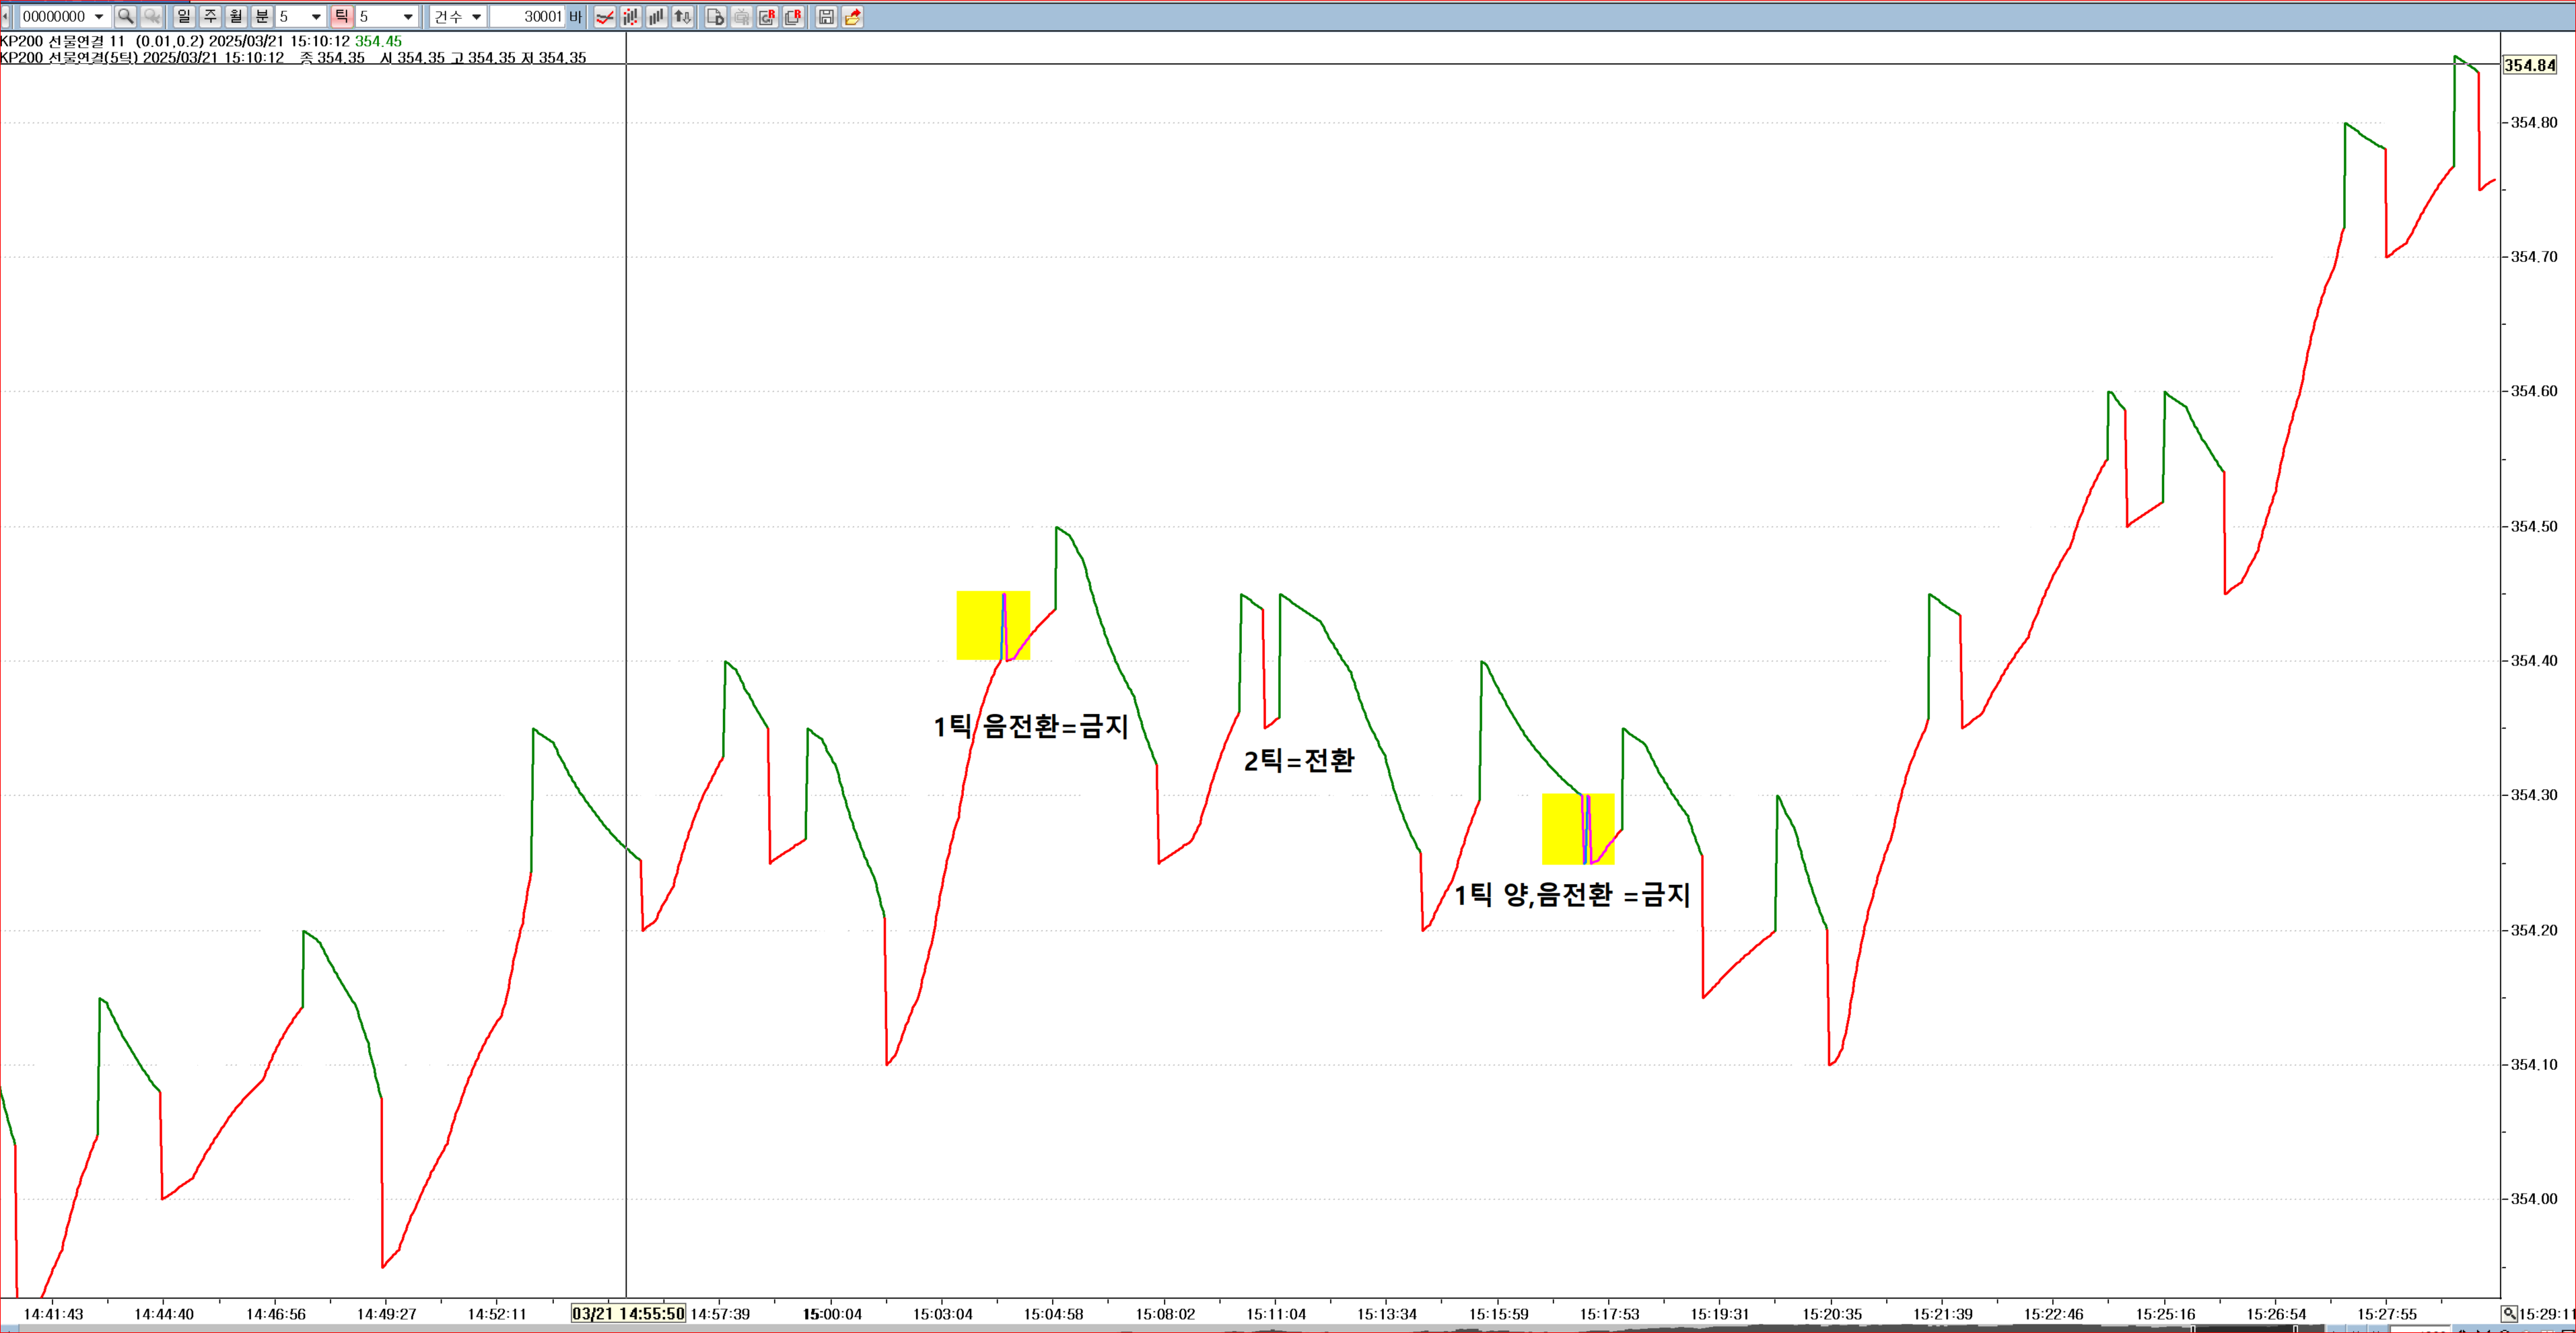The height and width of the screenshot is (1333, 2576).
Task: Click the save floppy disk icon
Action: (826, 16)
